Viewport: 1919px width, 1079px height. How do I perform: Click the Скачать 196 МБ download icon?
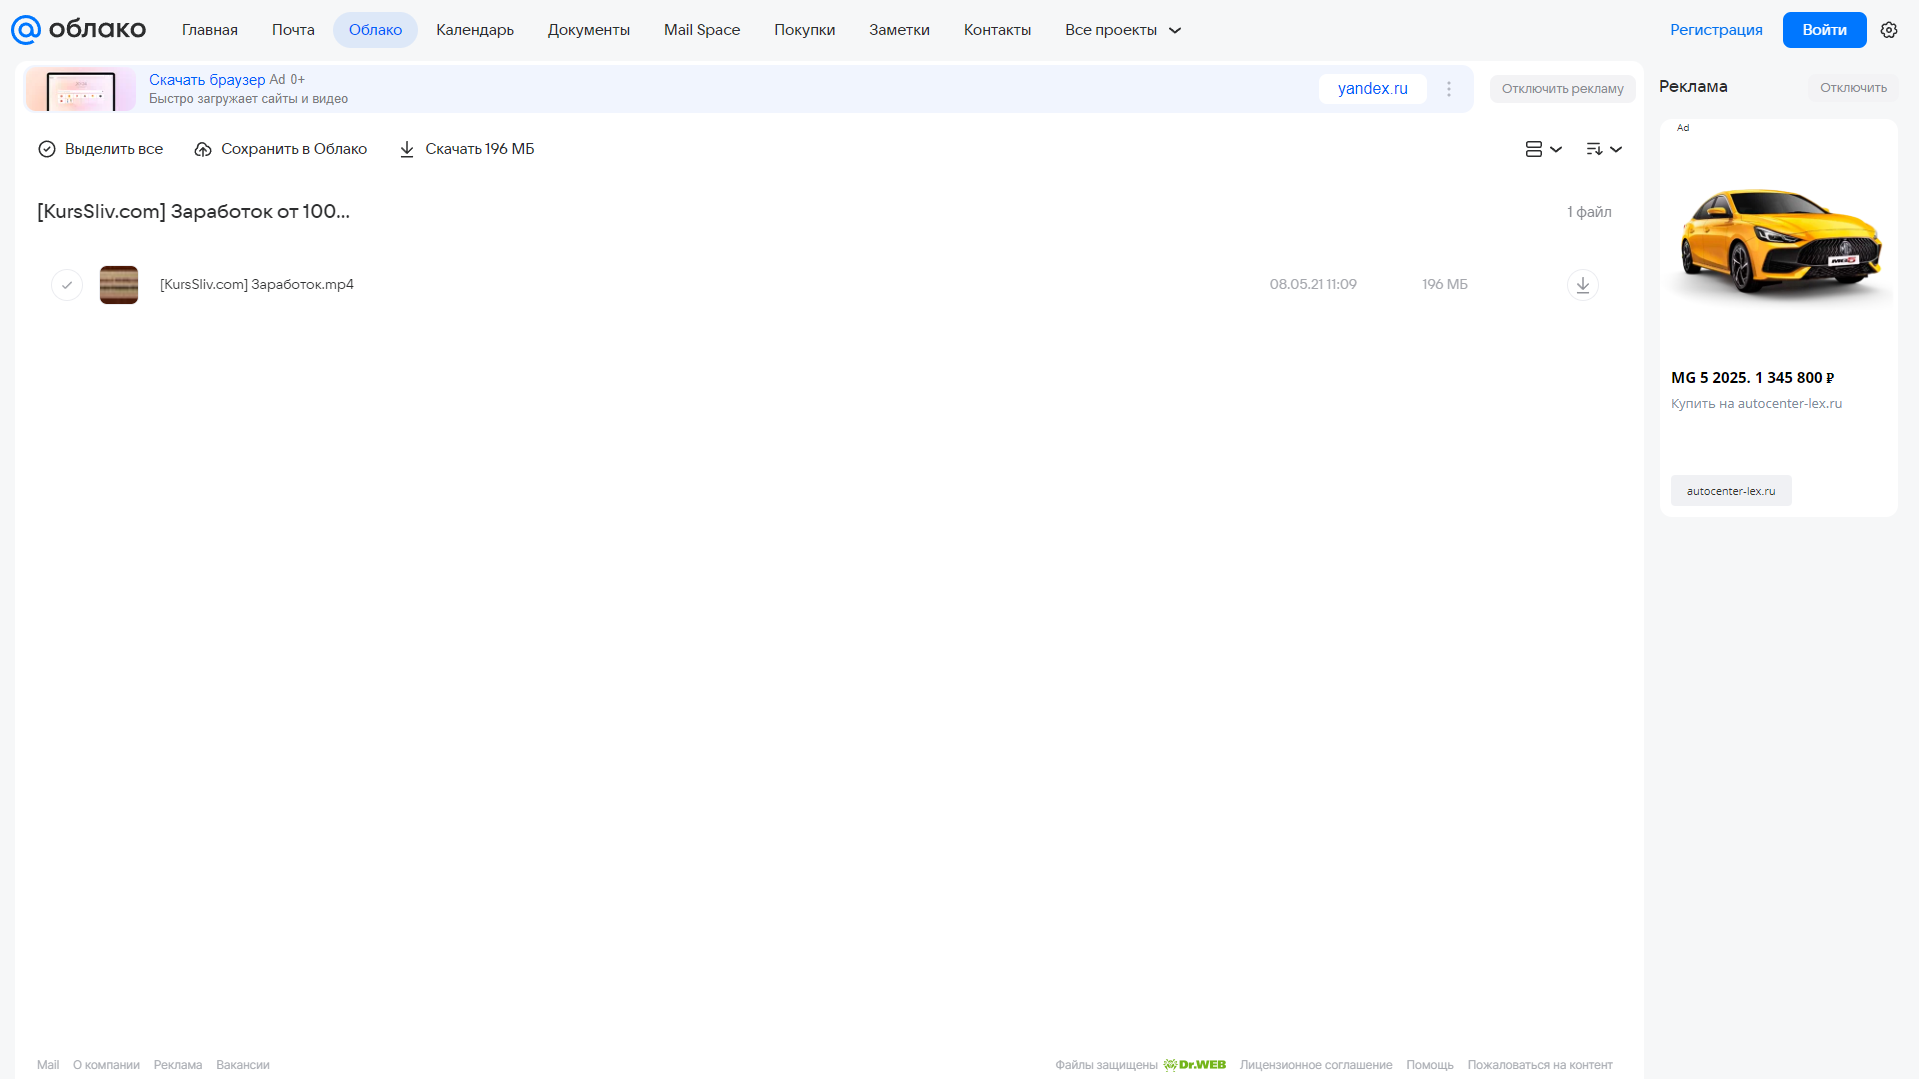[x=407, y=149]
